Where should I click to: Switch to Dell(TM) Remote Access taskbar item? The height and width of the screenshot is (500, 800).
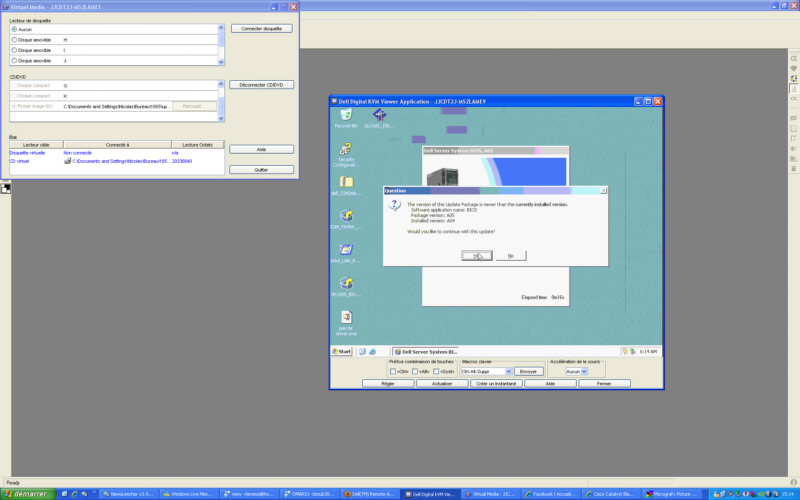pos(369,494)
